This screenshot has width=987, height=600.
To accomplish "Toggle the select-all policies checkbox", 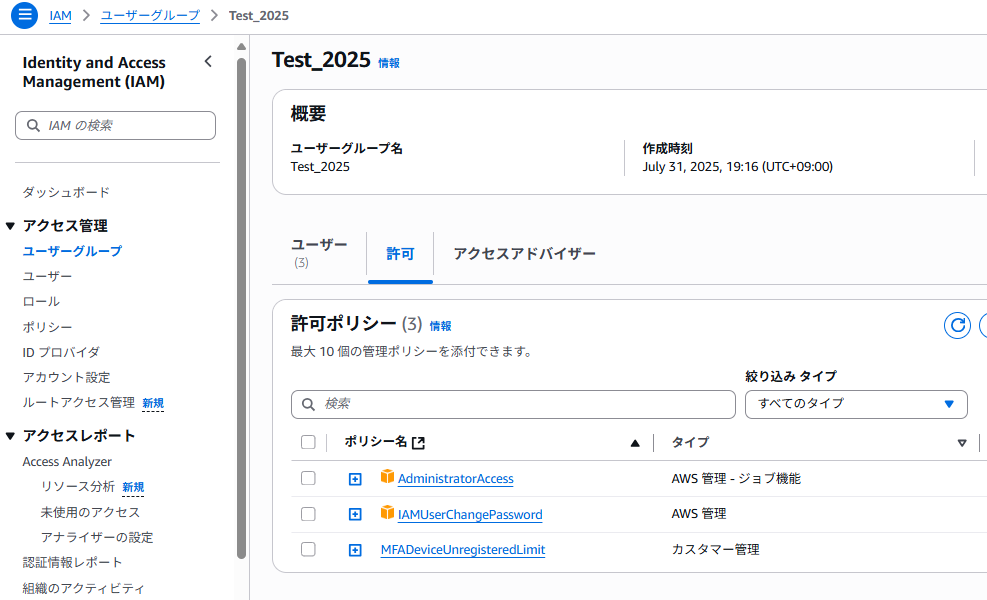I will 308,442.
